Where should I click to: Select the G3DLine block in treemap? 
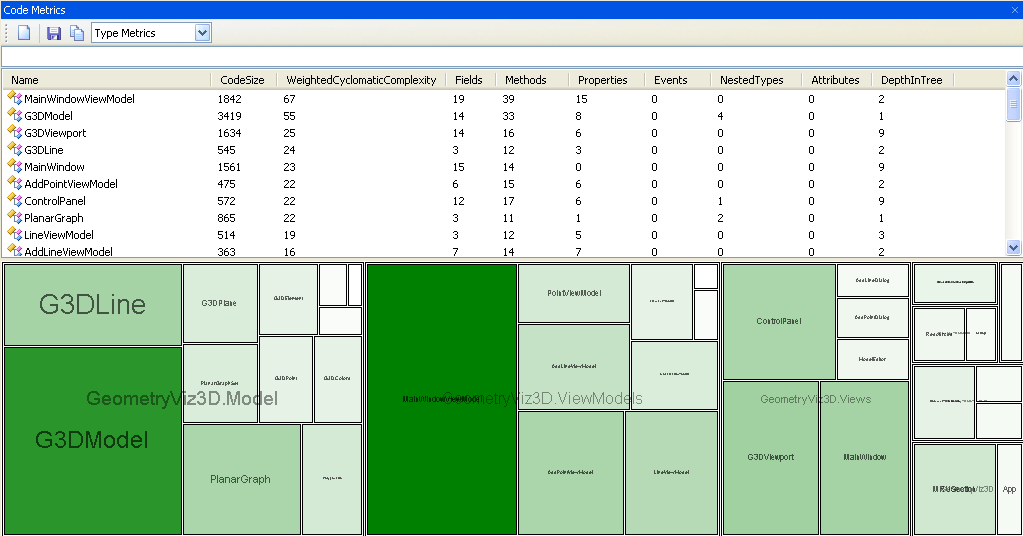pos(93,305)
